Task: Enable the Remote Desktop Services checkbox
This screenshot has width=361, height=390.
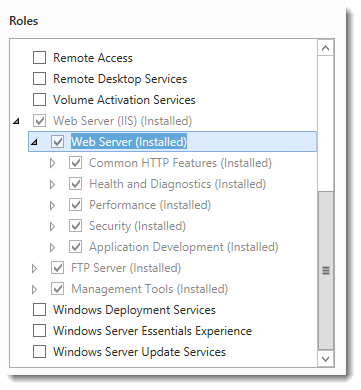Action: 39,79
